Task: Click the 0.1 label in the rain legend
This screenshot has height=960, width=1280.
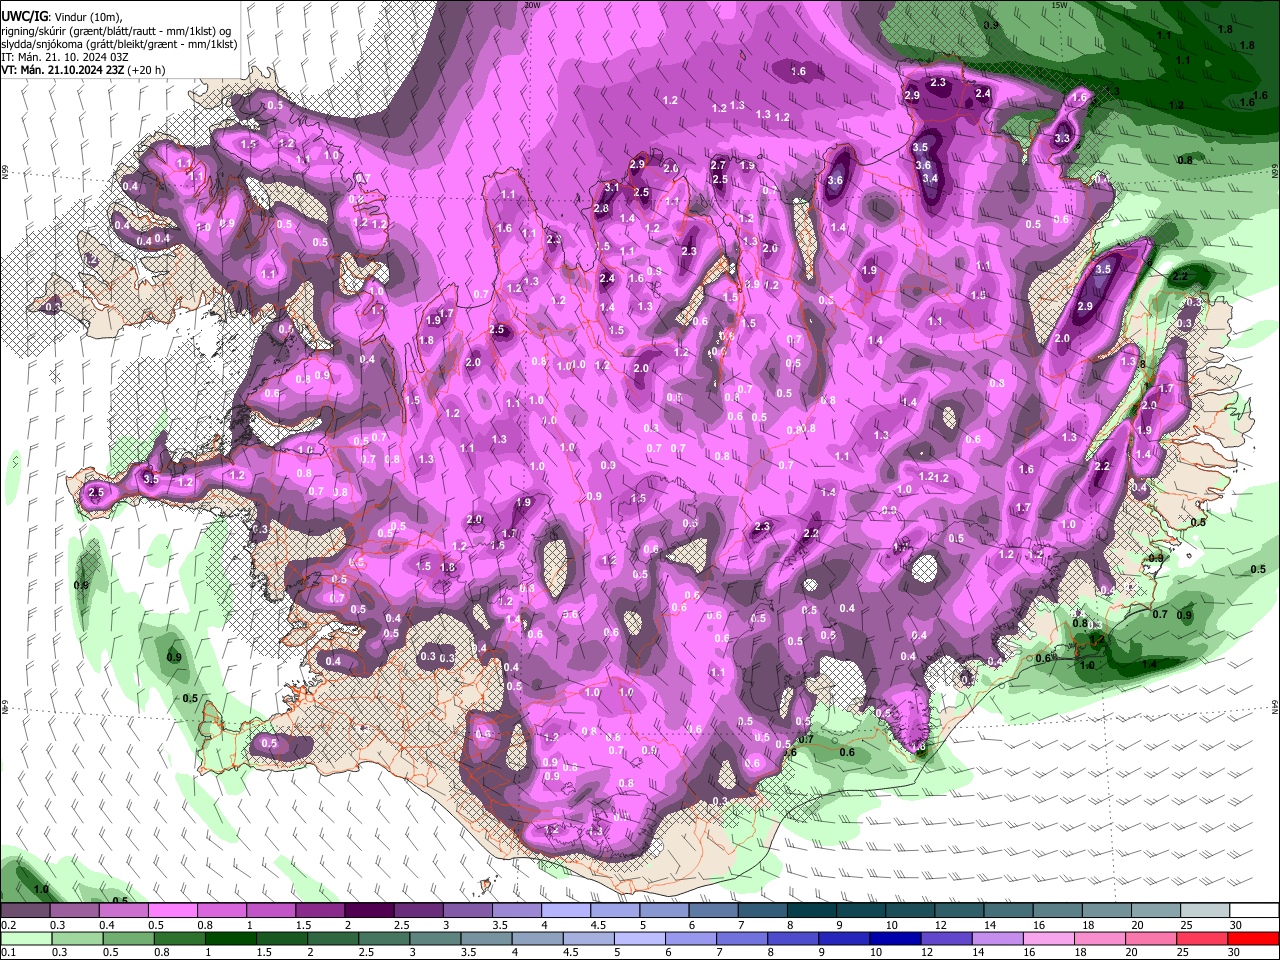Action: point(8,952)
